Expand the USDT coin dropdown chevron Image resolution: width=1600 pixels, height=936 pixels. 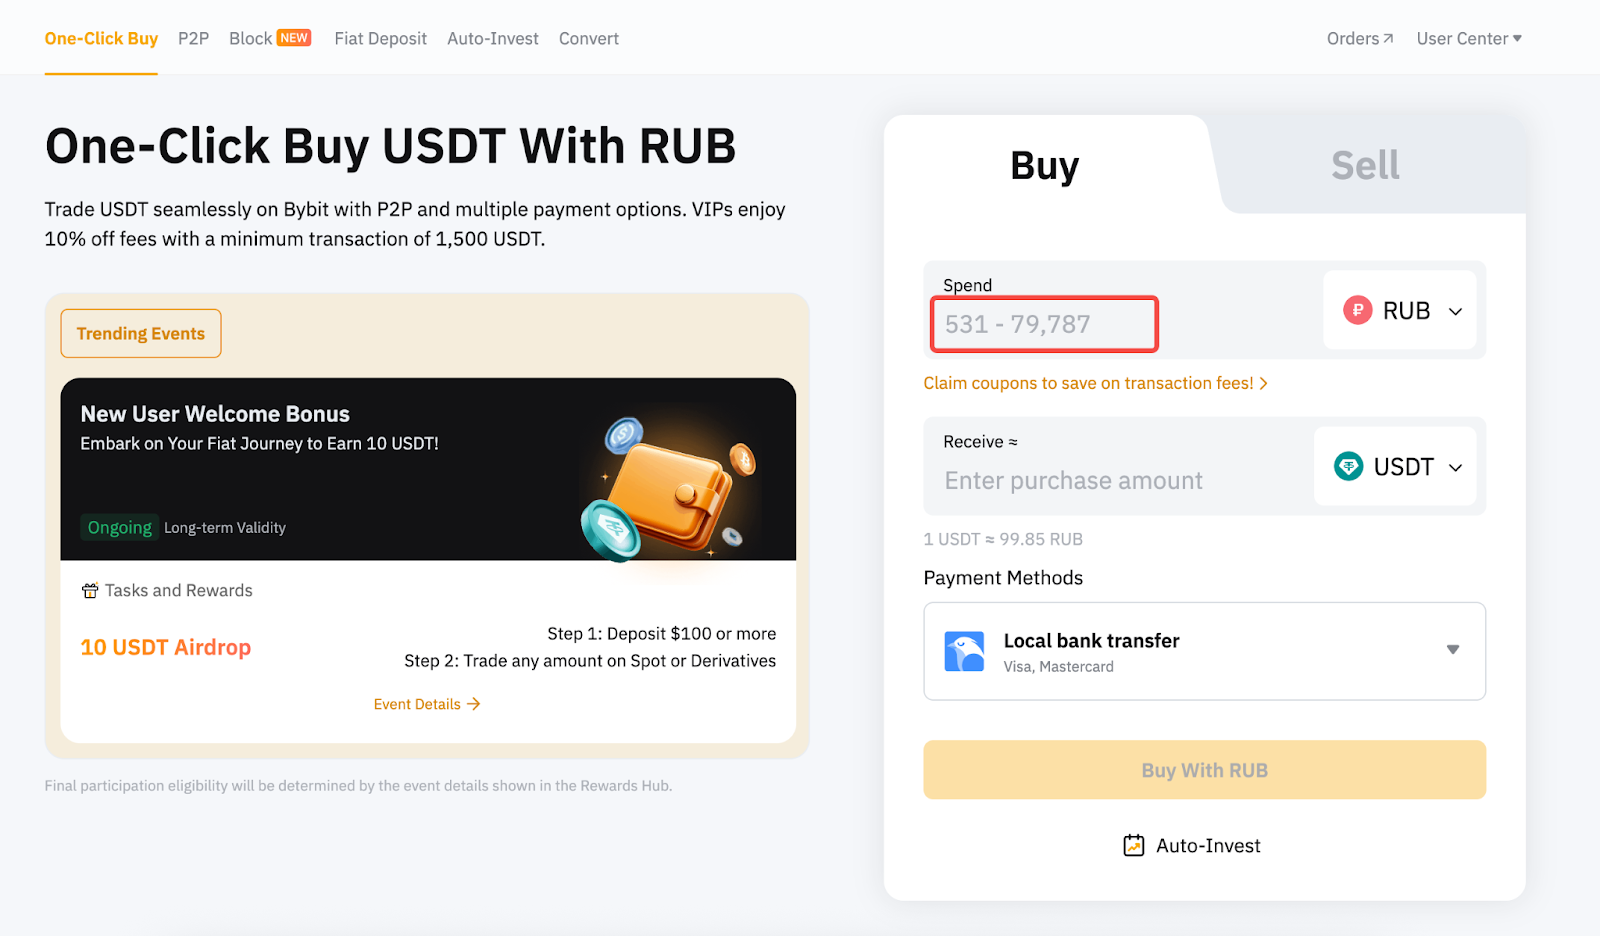pos(1455,467)
